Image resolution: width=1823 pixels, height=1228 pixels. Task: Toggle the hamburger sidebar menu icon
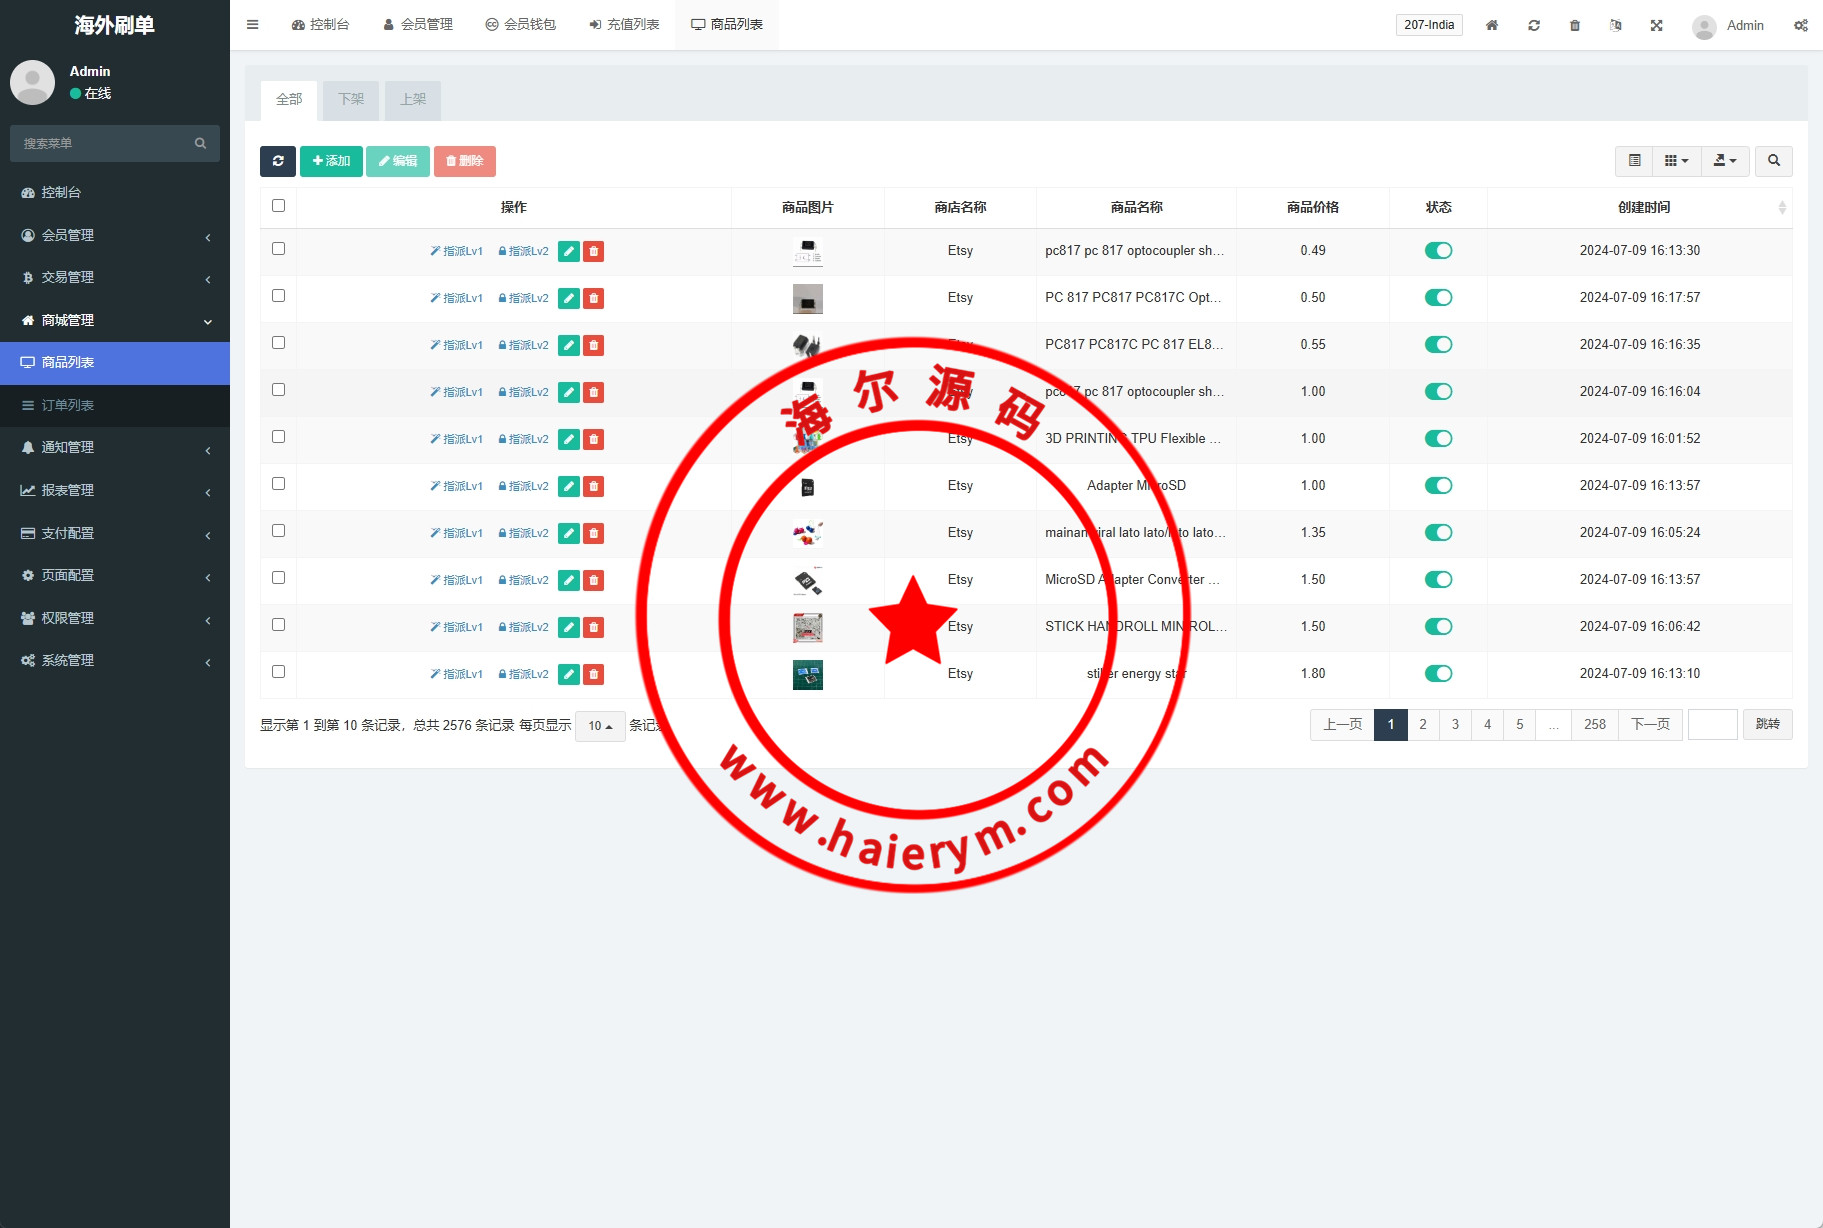[253, 25]
